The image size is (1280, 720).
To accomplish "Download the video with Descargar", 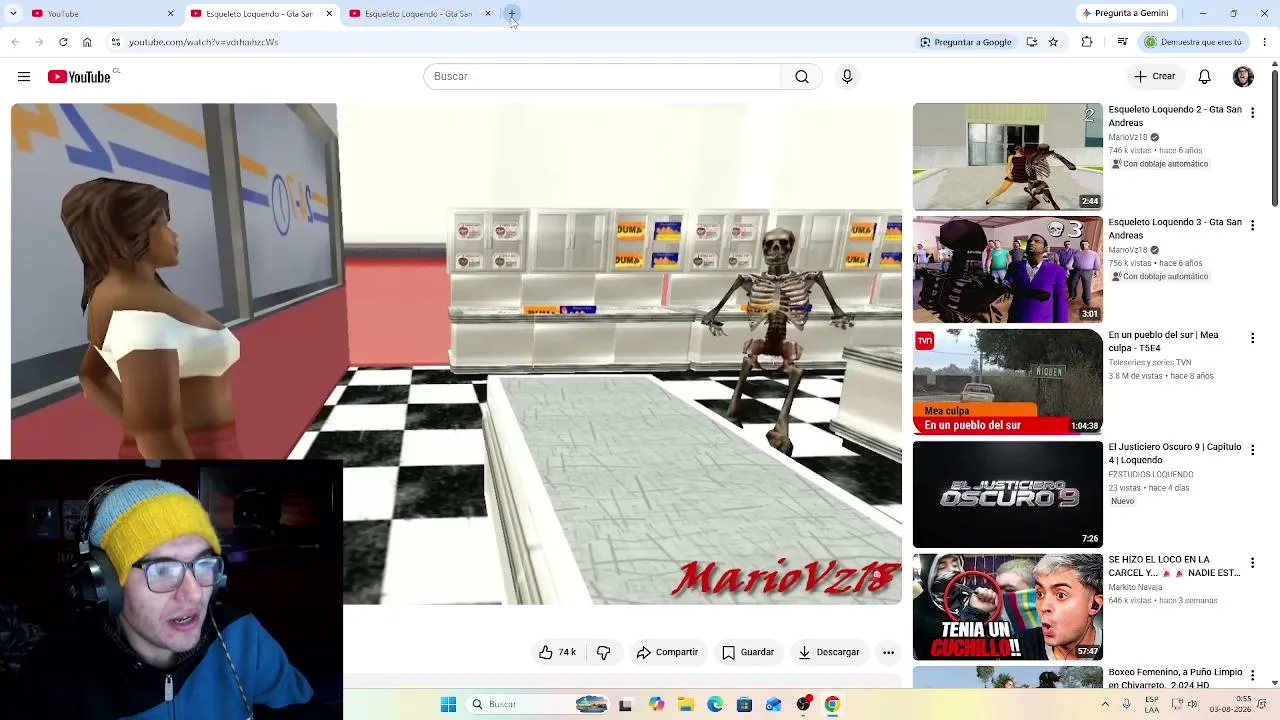I will (829, 652).
